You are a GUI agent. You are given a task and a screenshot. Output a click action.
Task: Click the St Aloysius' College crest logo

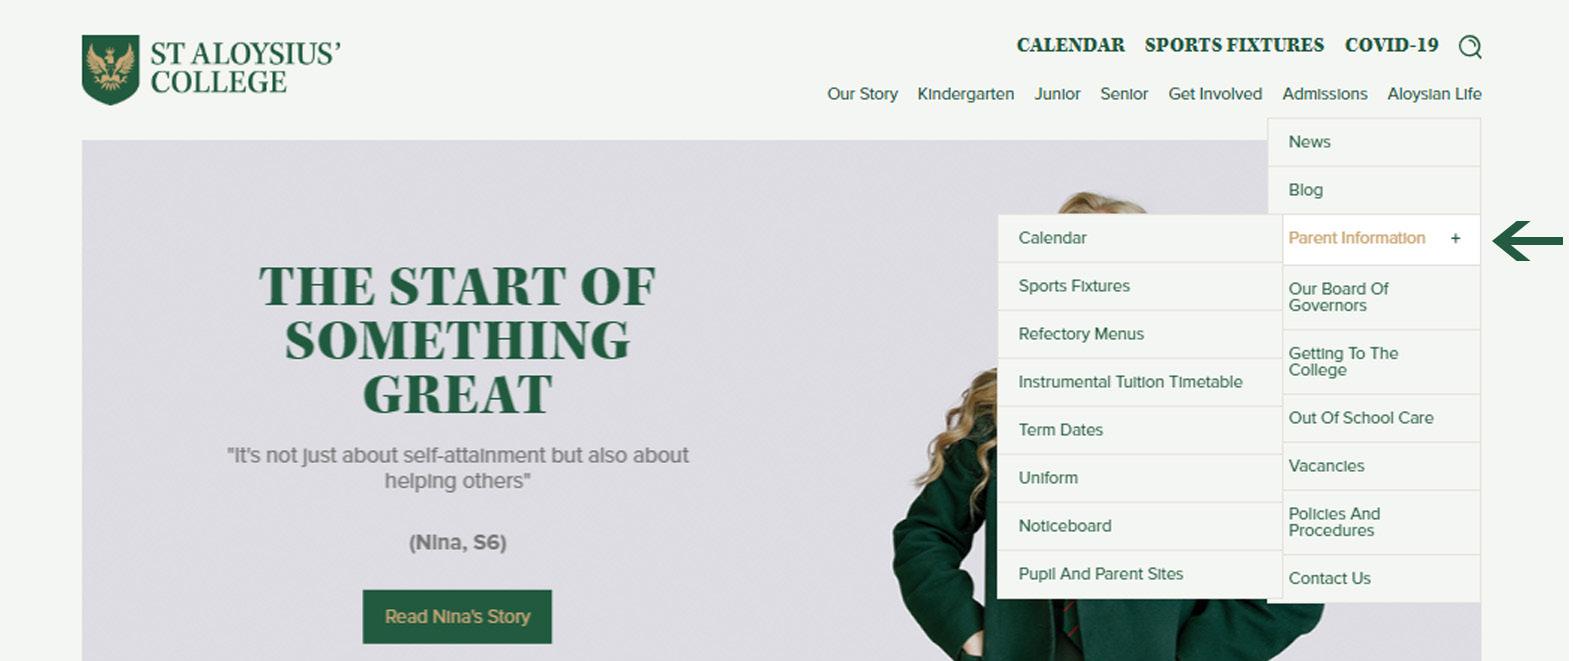pos(110,69)
